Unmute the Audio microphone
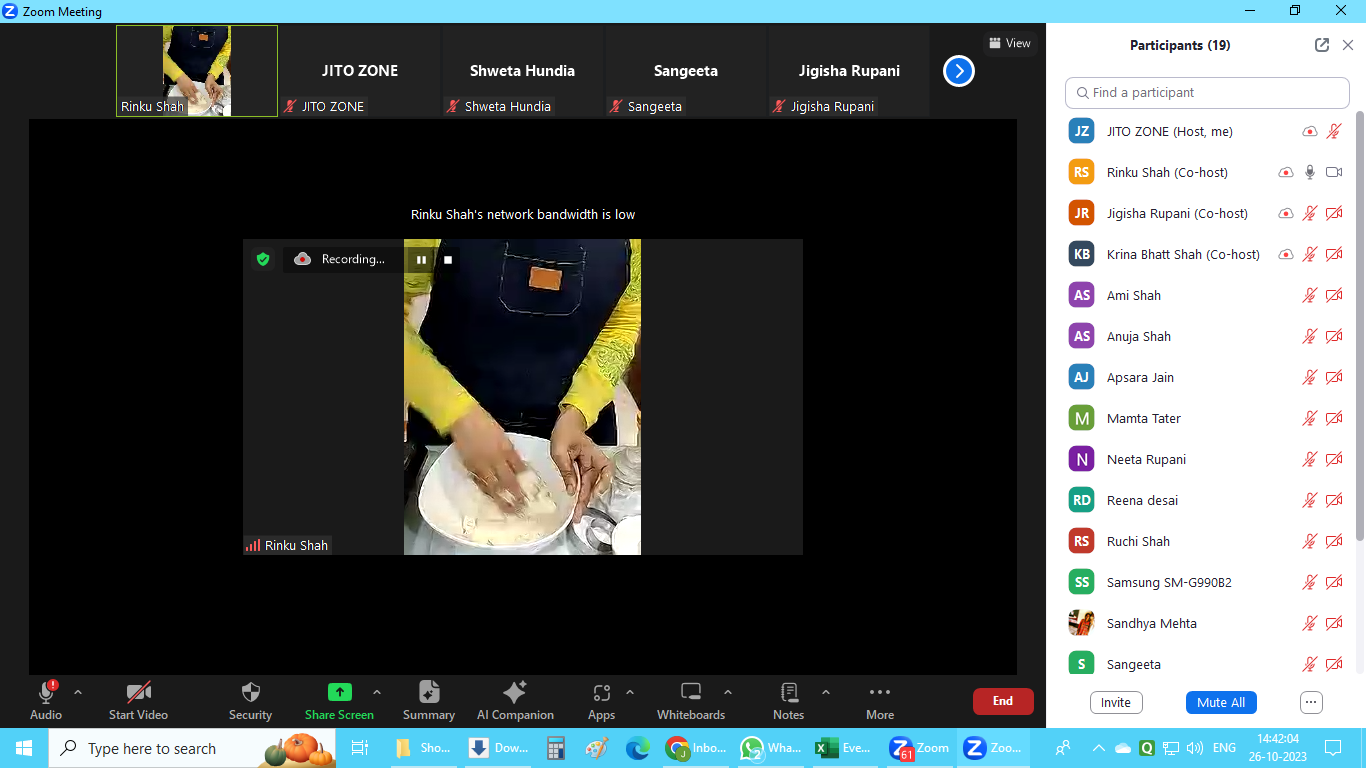1366x768 pixels. (x=46, y=692)
